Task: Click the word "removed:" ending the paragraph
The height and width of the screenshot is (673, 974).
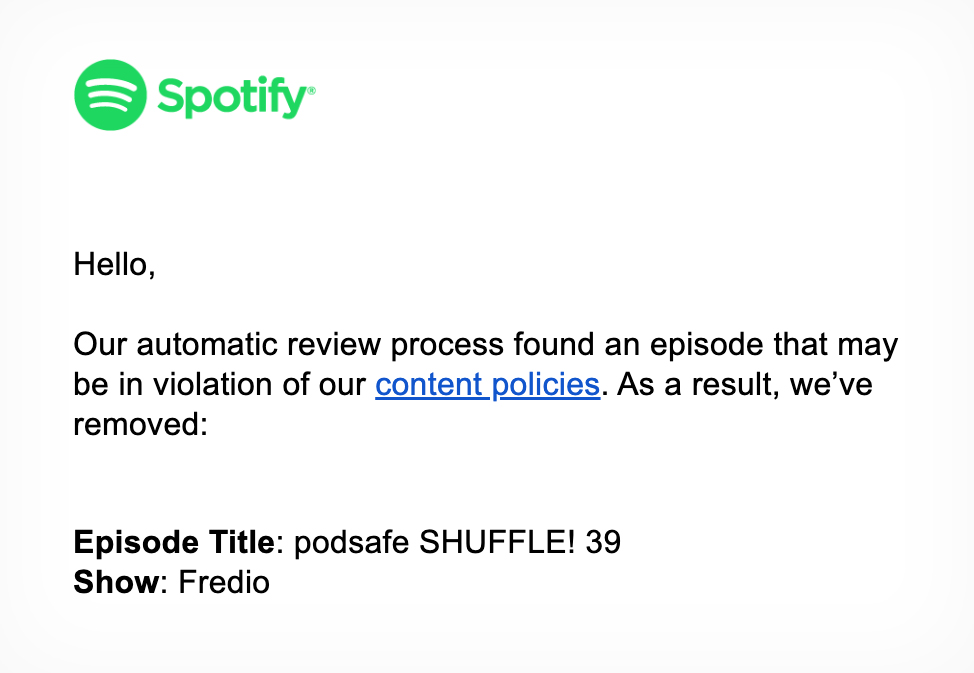Action: click(x=140, y=425)
